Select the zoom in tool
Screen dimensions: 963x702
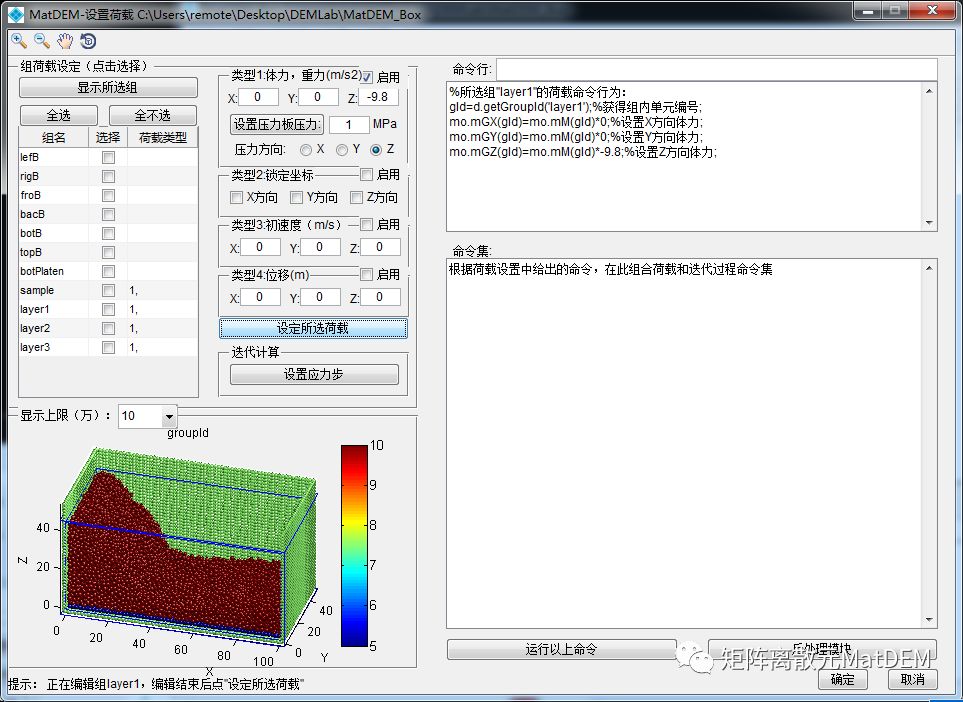pos(19,41)
